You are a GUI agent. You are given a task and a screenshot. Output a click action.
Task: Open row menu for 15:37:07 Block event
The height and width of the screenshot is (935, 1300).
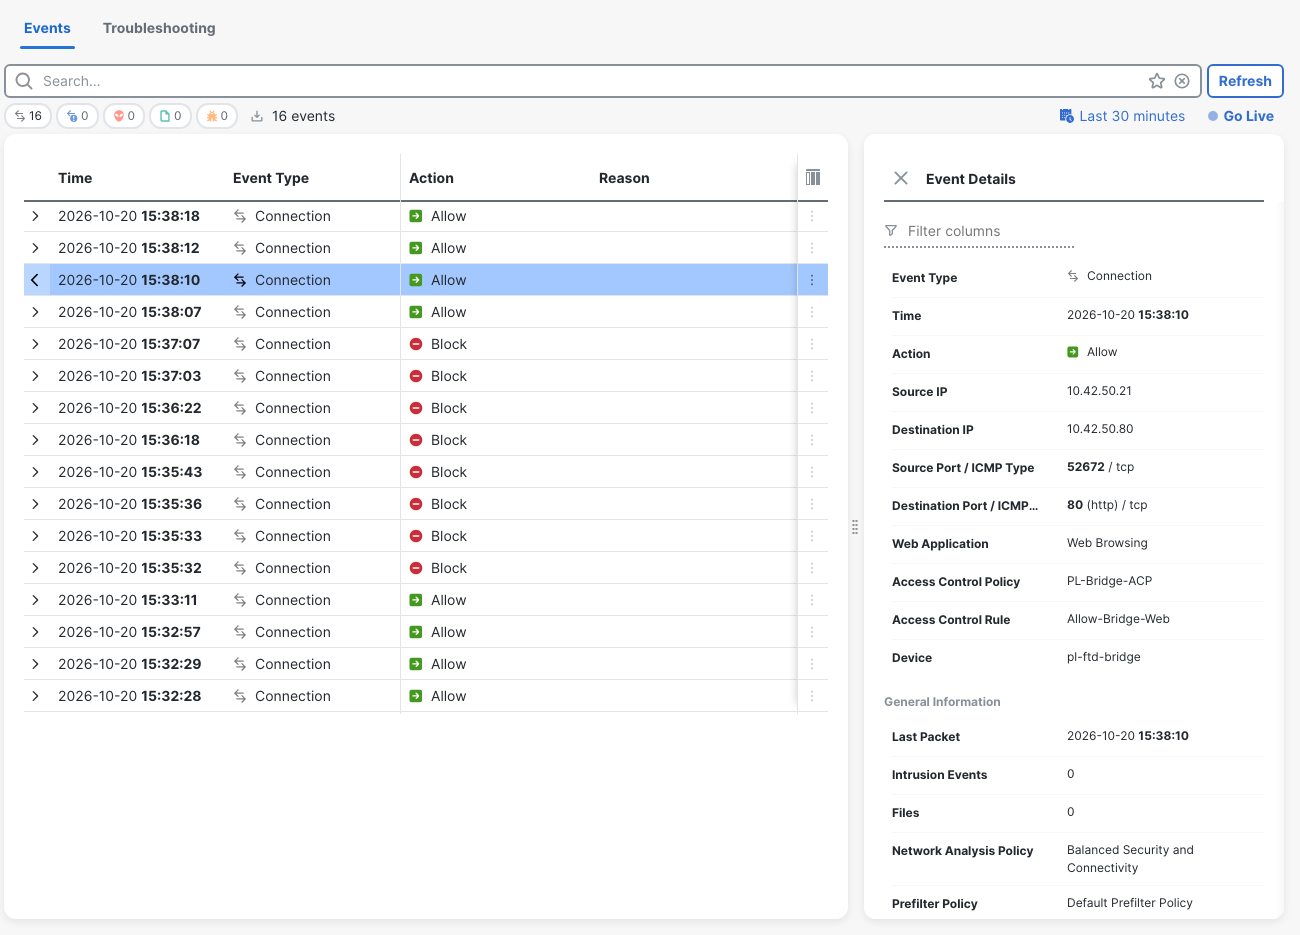point(812,344)
